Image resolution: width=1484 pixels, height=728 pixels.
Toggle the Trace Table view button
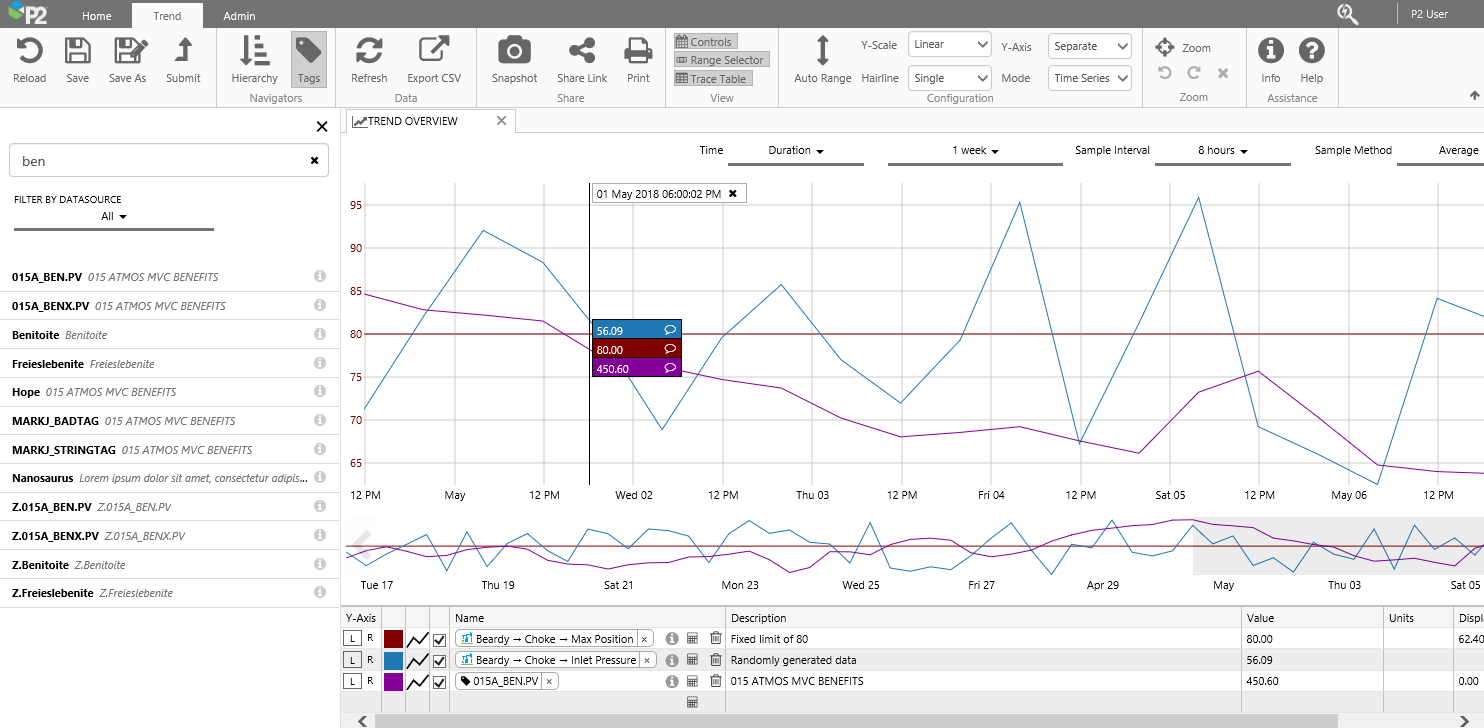pyautogui.click(x=711, y=78)
